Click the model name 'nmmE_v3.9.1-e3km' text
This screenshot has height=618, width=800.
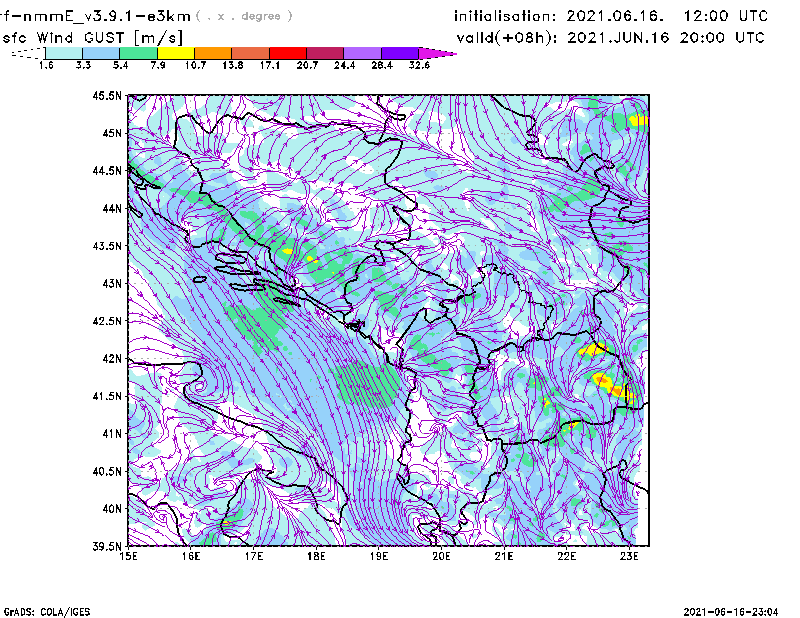click(107, 16)
